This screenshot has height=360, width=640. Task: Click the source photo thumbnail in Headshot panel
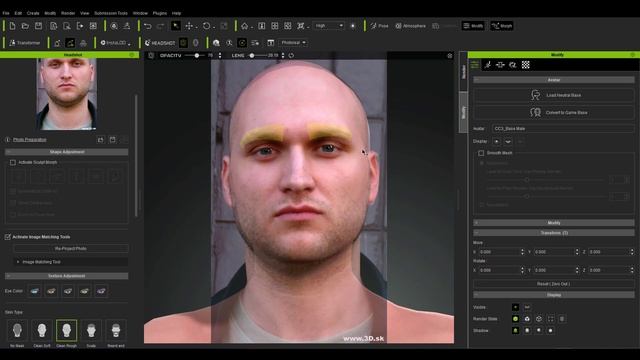click(67, 94)
